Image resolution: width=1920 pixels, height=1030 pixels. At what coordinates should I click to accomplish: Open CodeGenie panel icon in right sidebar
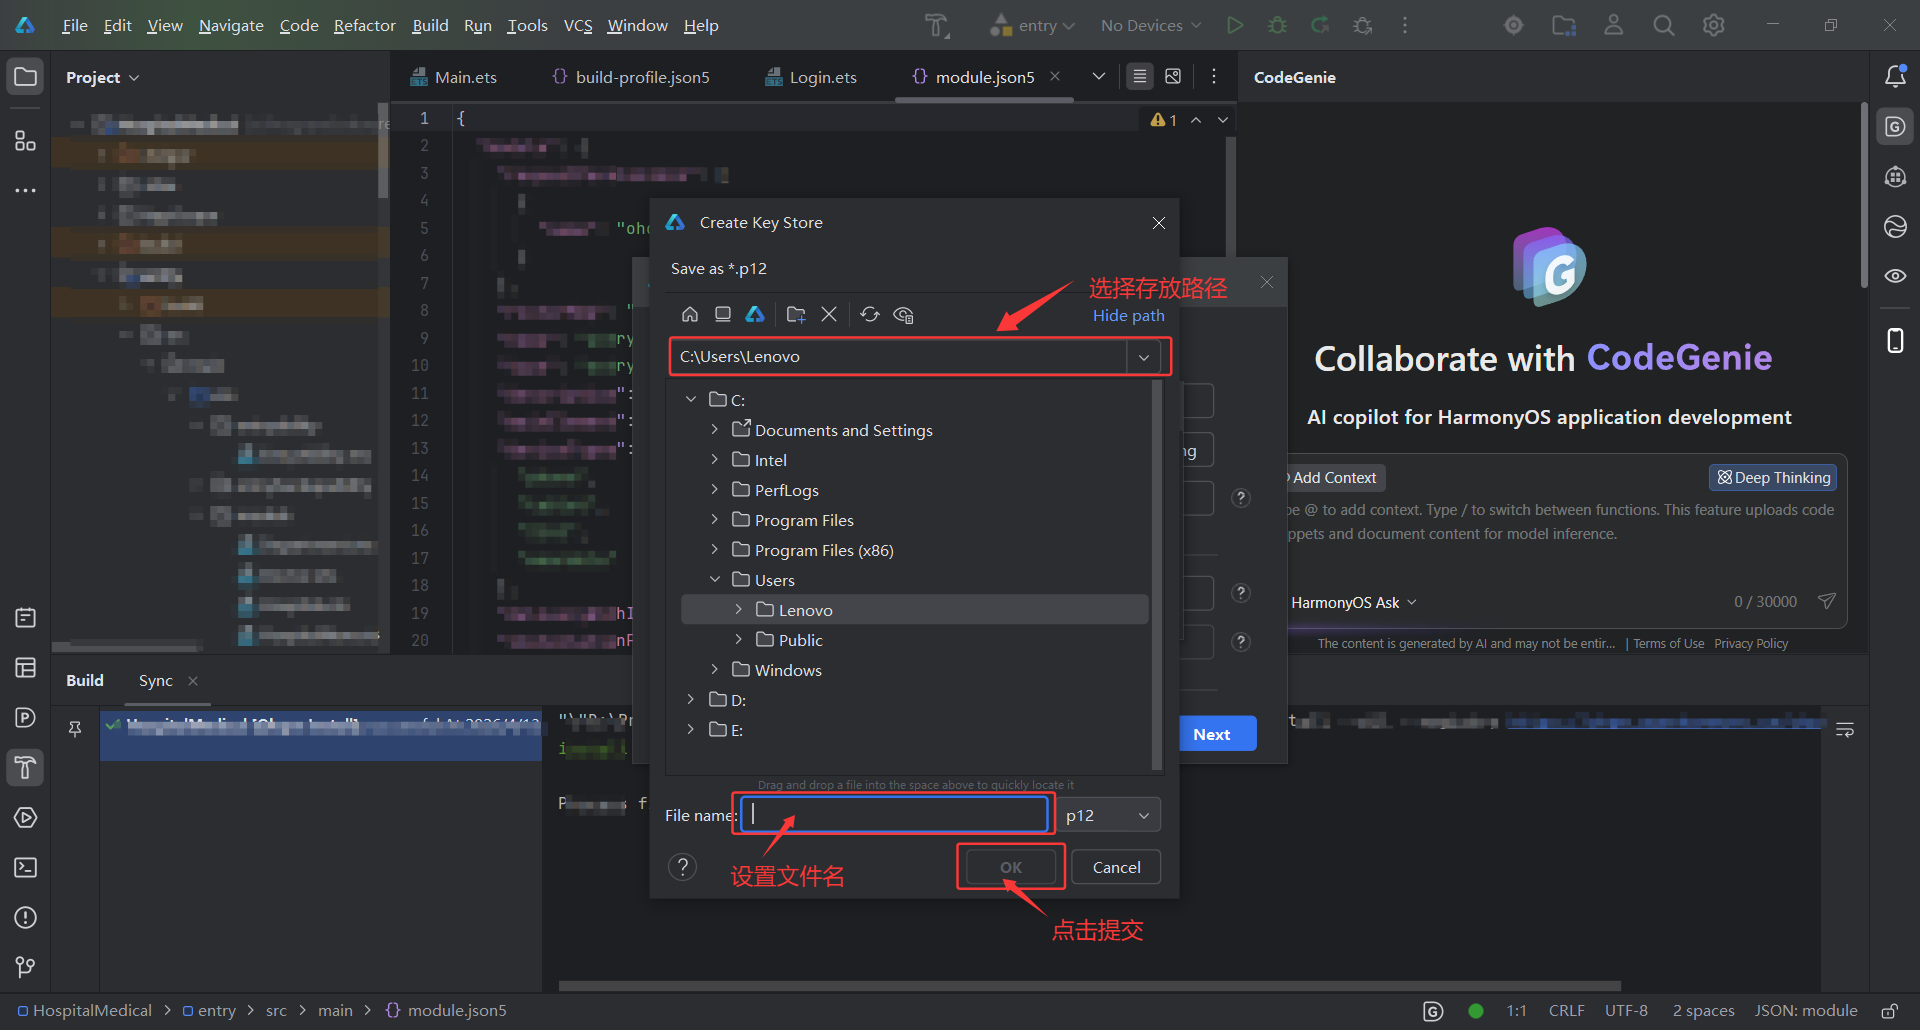pyautogui.click(x=1895, y=127)
